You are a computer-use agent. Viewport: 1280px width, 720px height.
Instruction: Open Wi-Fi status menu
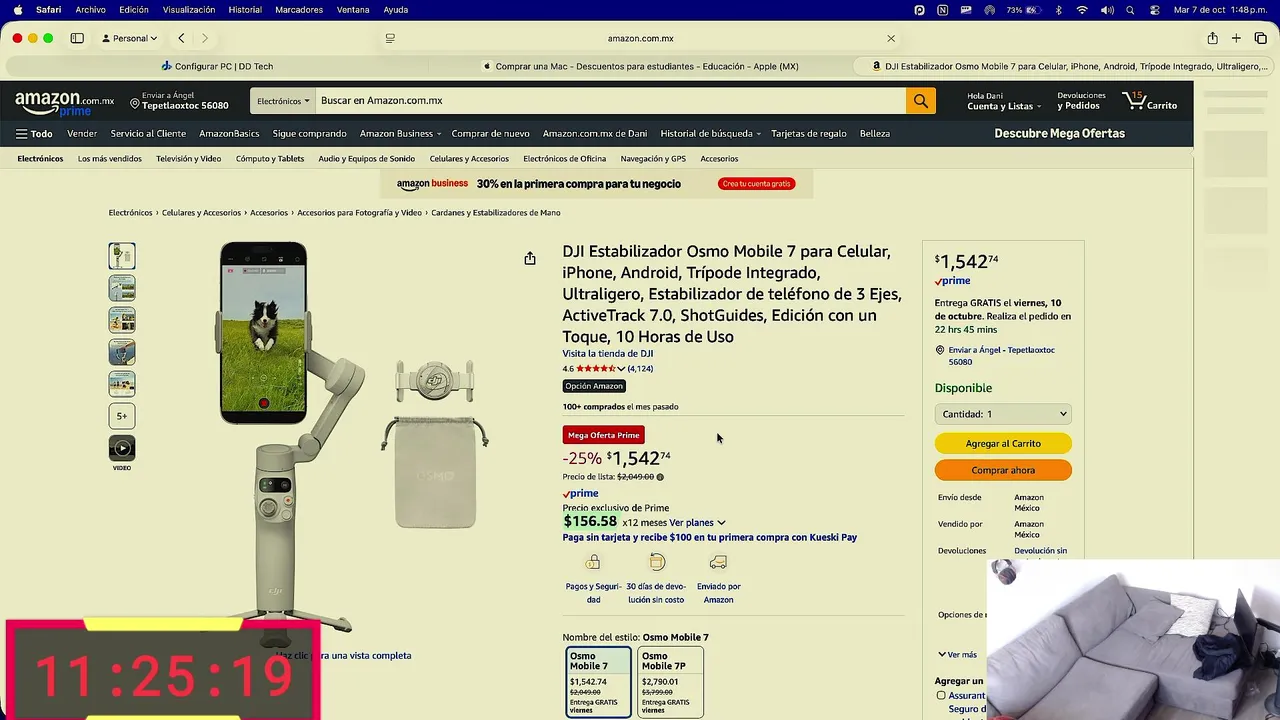[x=1082, y=10]
